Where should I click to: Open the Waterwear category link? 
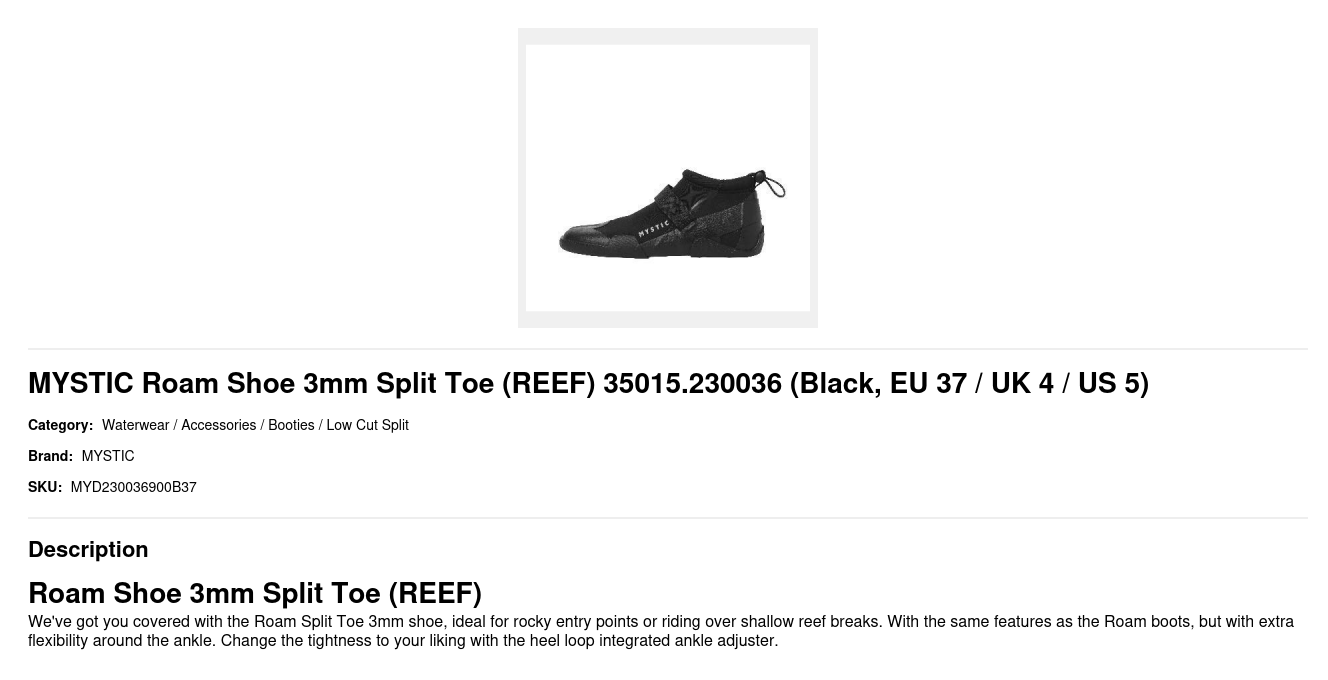pos(135,425)
